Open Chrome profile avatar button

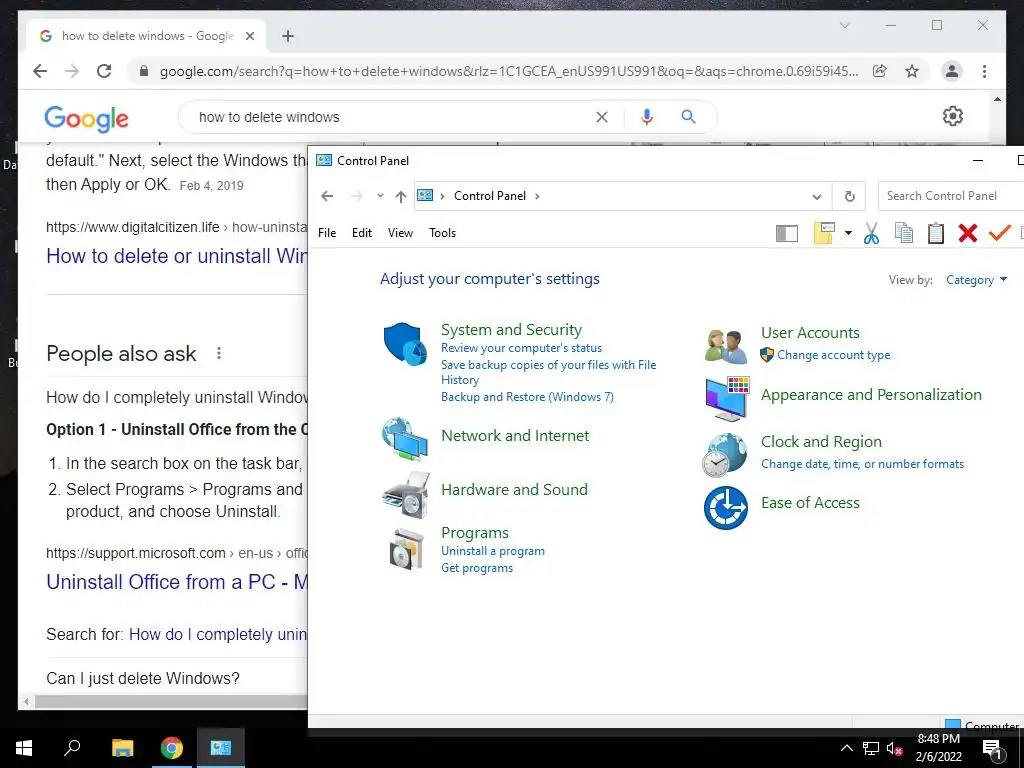click(952, 71)
